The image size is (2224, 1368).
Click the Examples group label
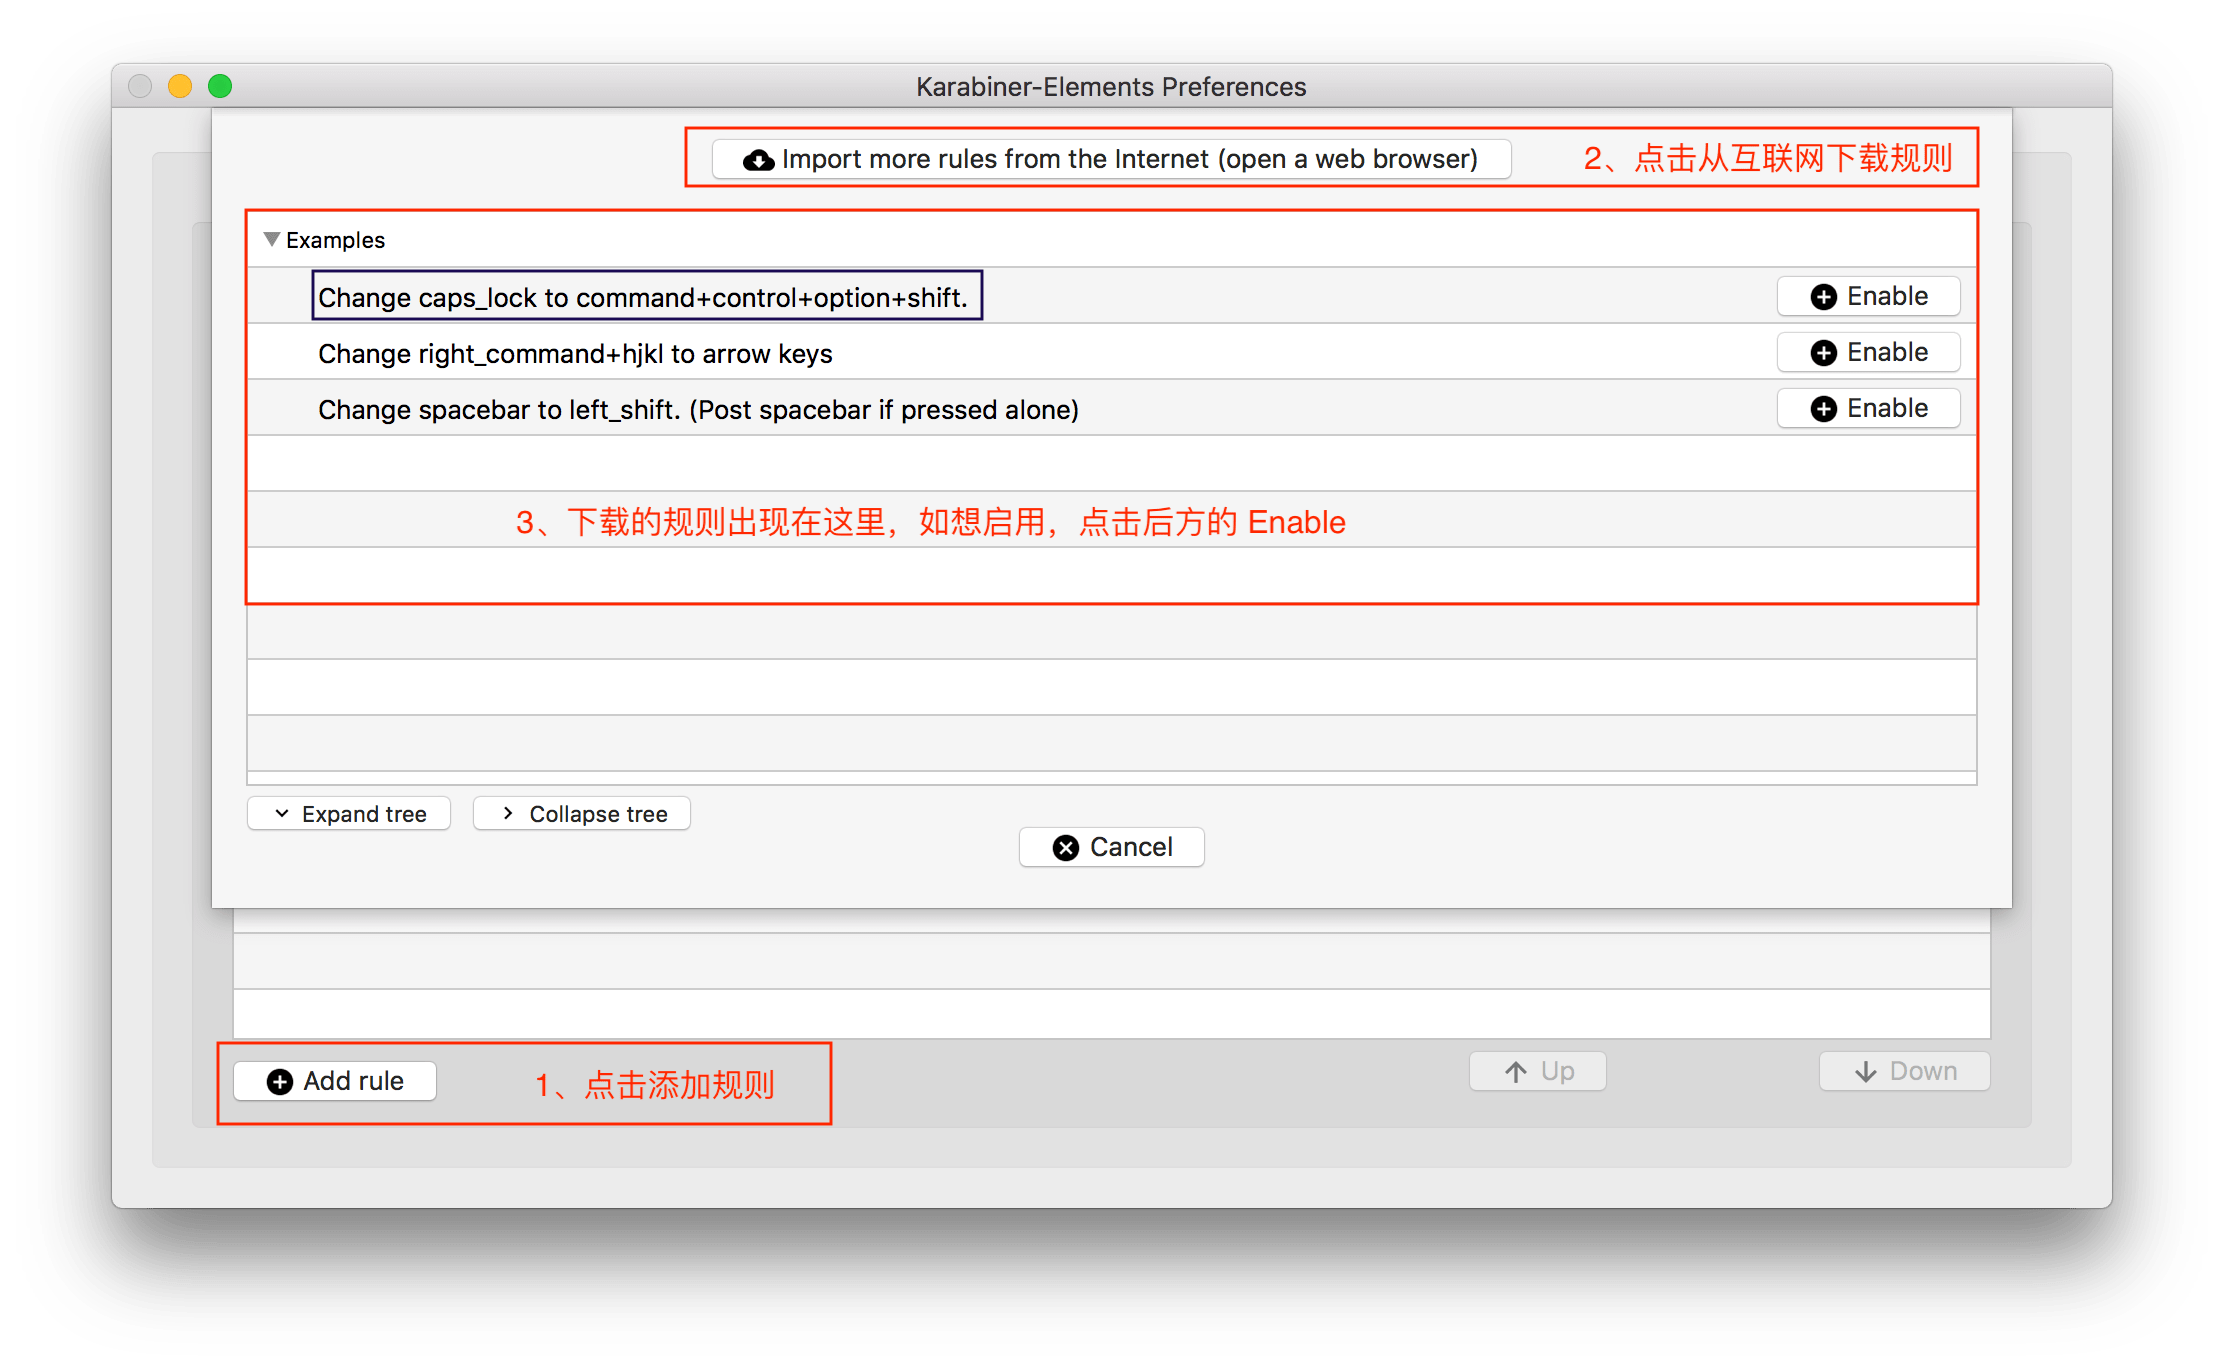(x=335, y=240)
